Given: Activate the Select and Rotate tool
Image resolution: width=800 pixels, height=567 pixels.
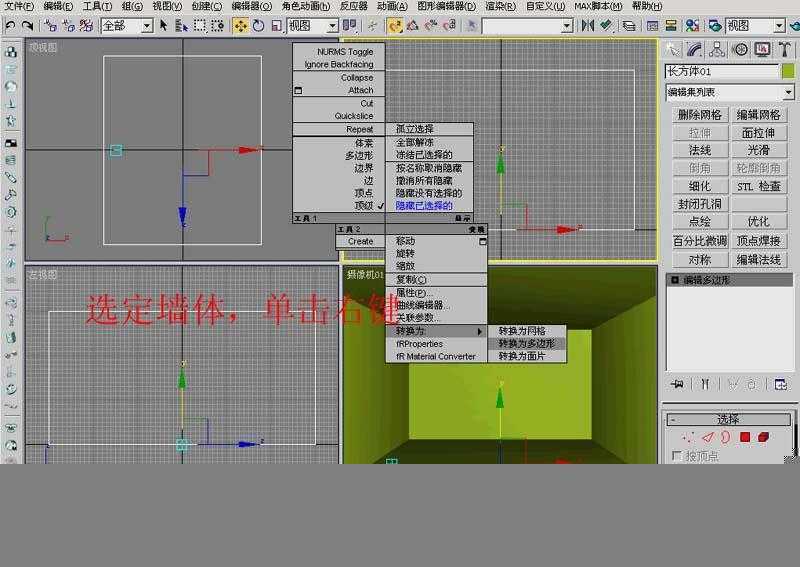Looking at the screenshot, I should click(x=259, y=25).
